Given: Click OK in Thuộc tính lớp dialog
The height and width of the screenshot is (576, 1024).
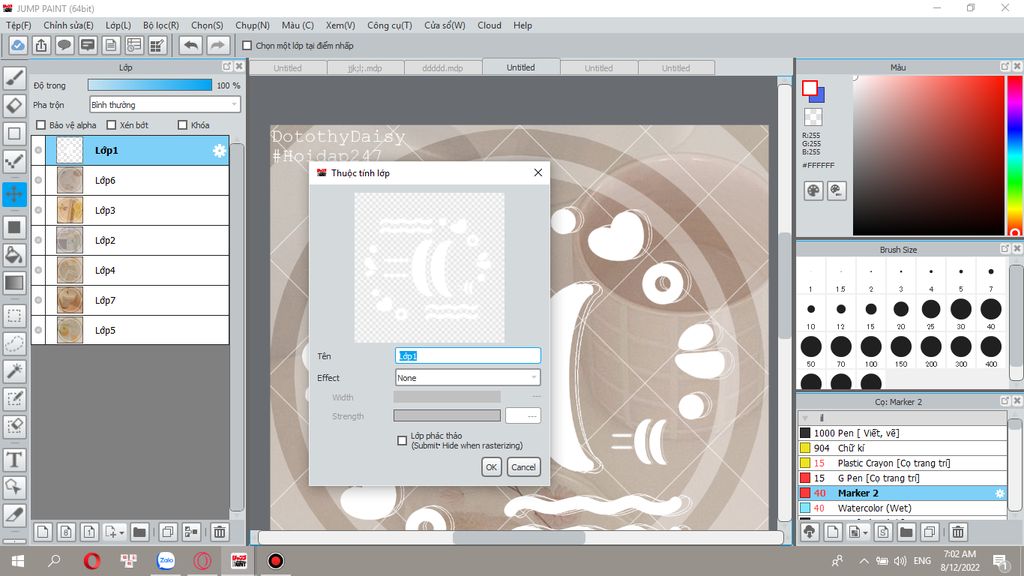Looking at the screenshot, I should pos(491,467).
